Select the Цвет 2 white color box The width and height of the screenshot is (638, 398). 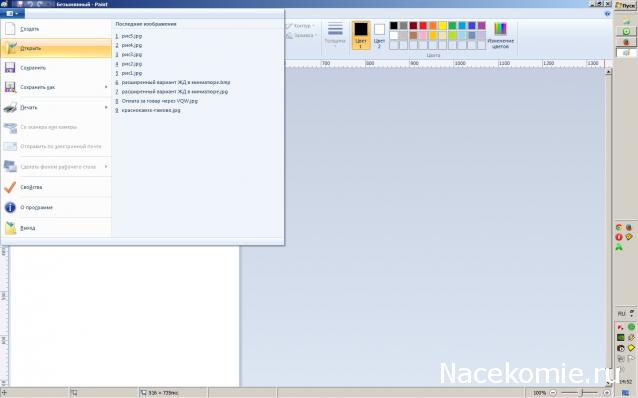(379, 29)
